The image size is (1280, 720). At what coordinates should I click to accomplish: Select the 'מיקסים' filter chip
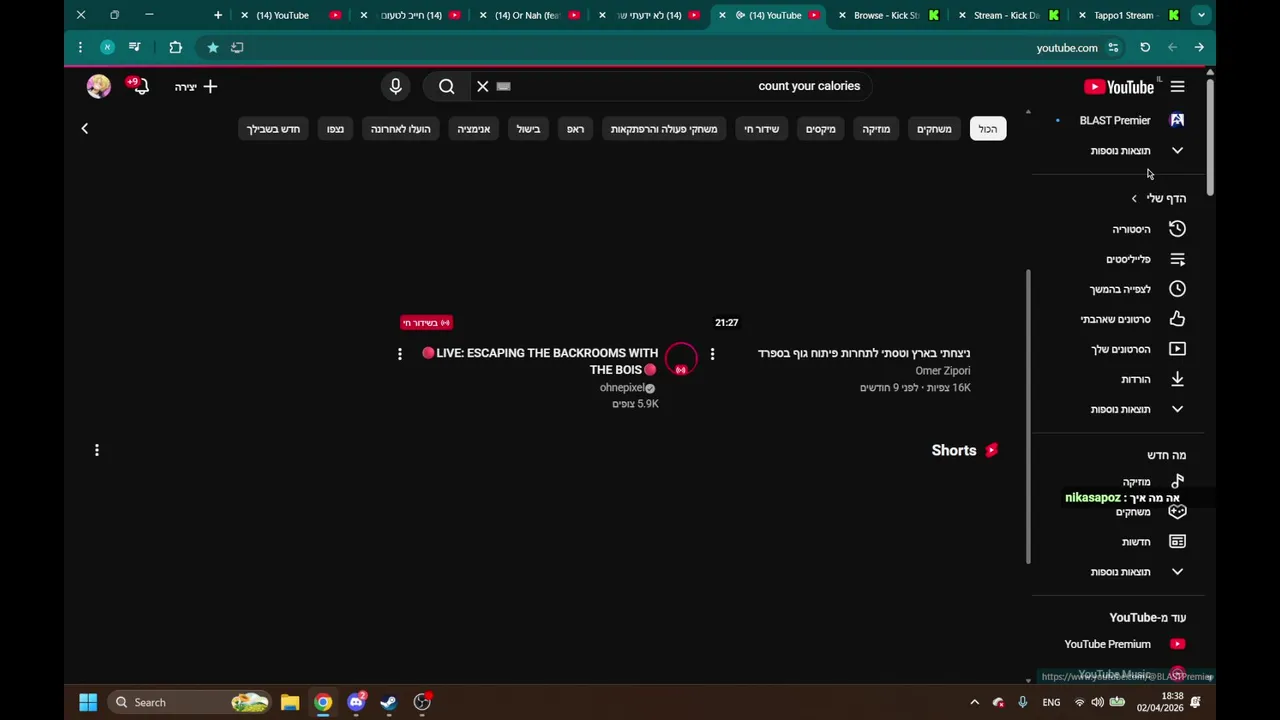(821, 129)
